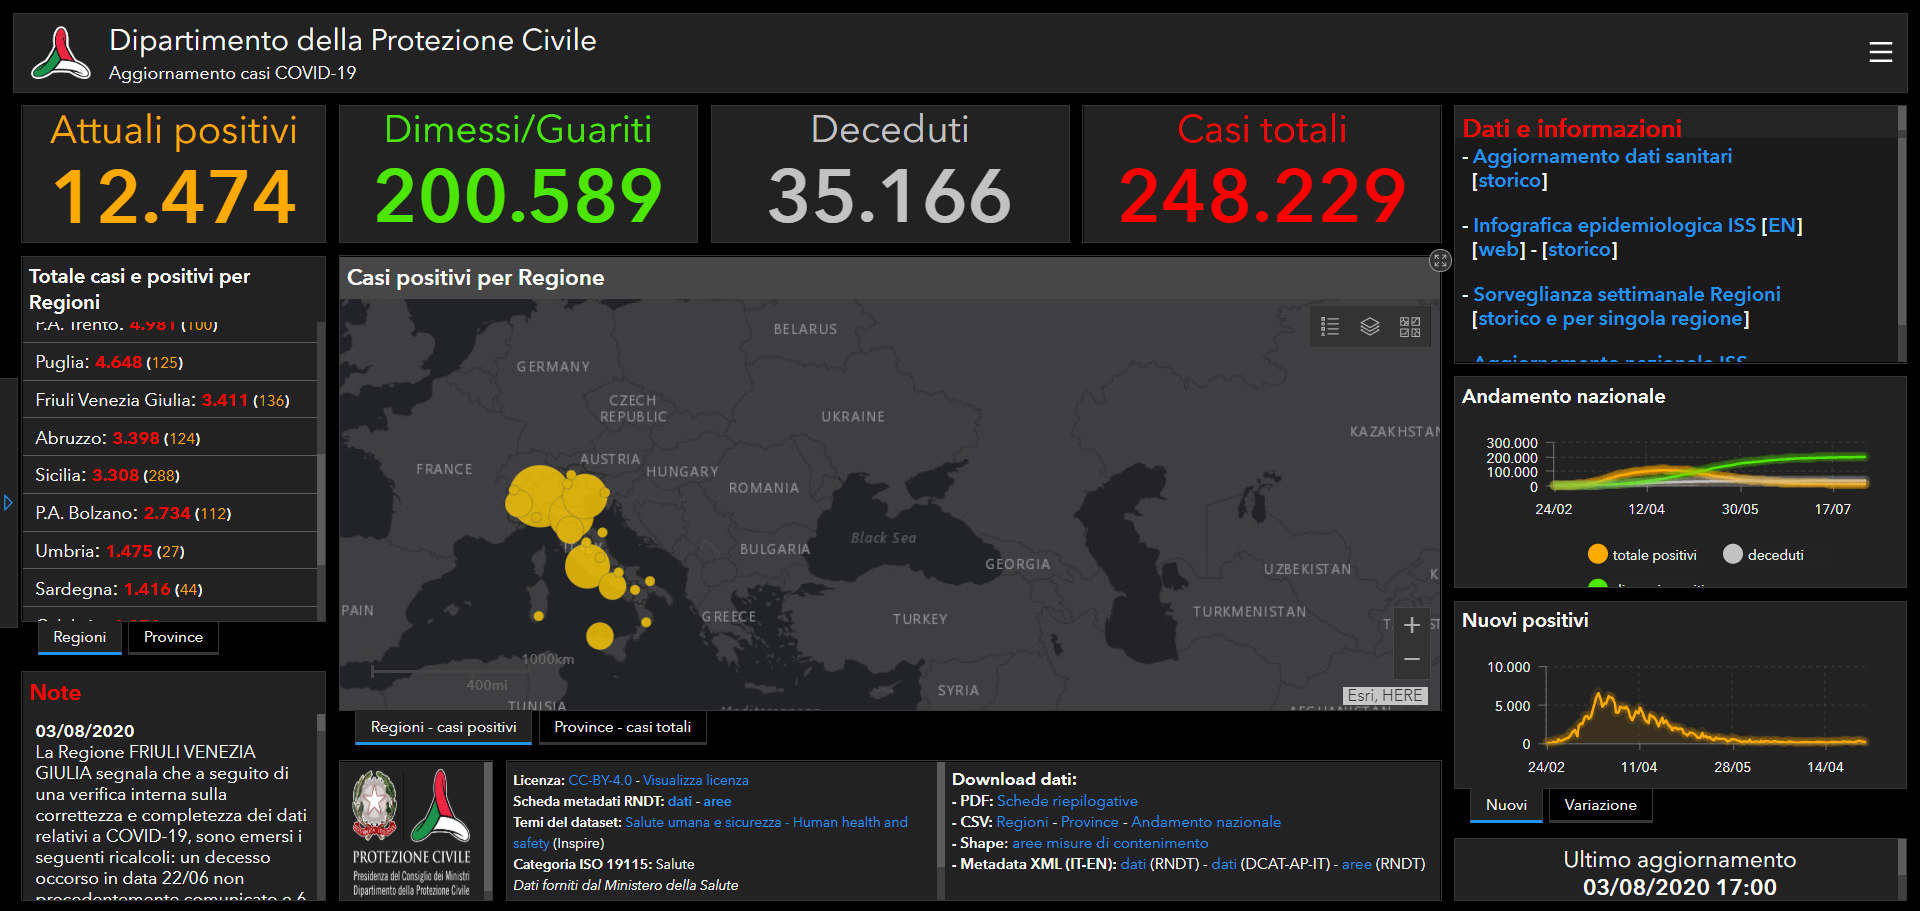
Task: Show the Variazione chart tab
Action: 1600,805
